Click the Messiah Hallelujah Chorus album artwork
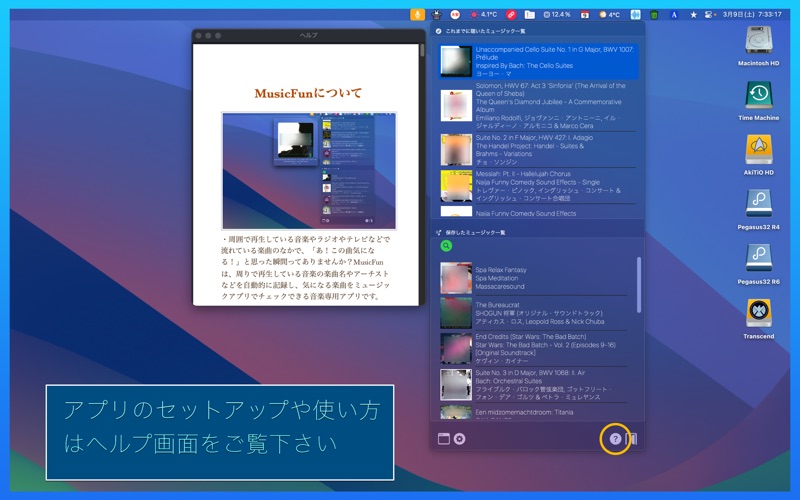Screen dimensions: 800x500 (456, 186)
